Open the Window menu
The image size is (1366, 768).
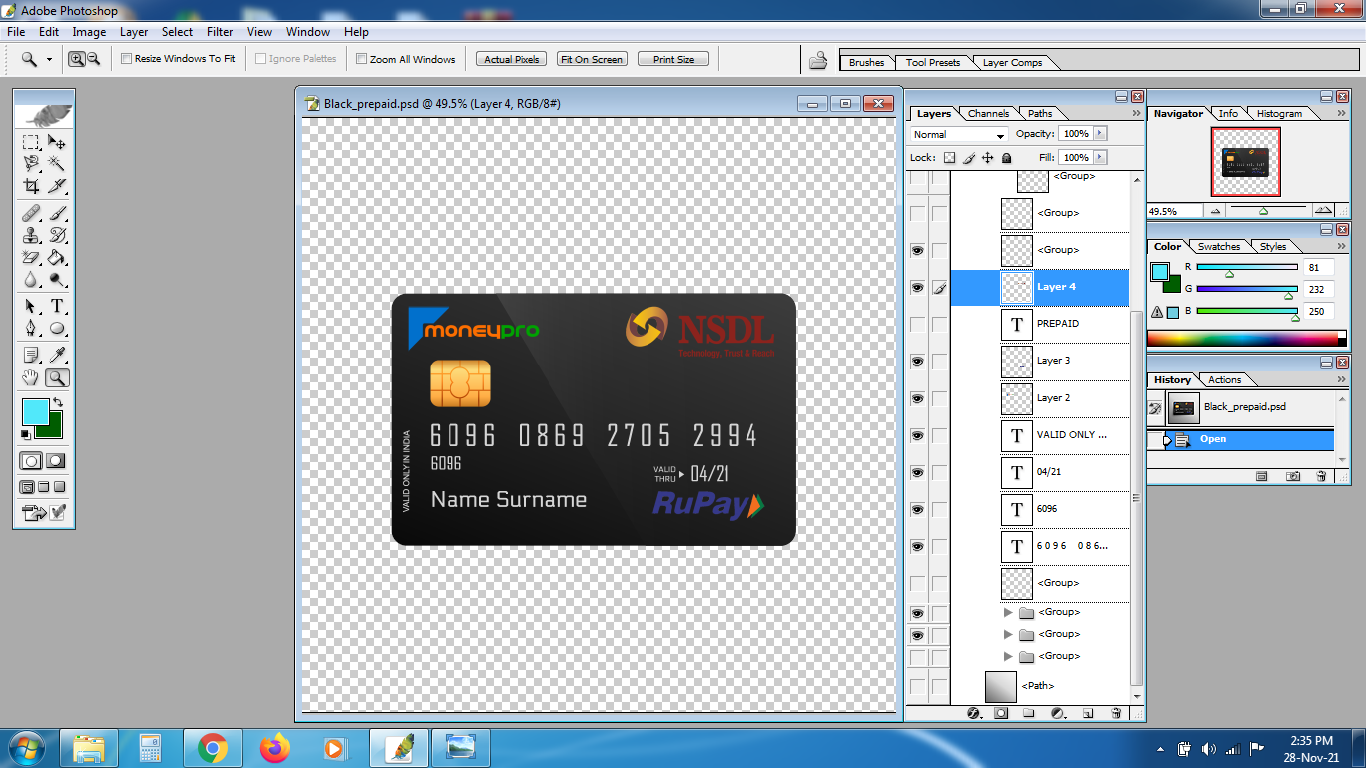click(x=308, y=32)
